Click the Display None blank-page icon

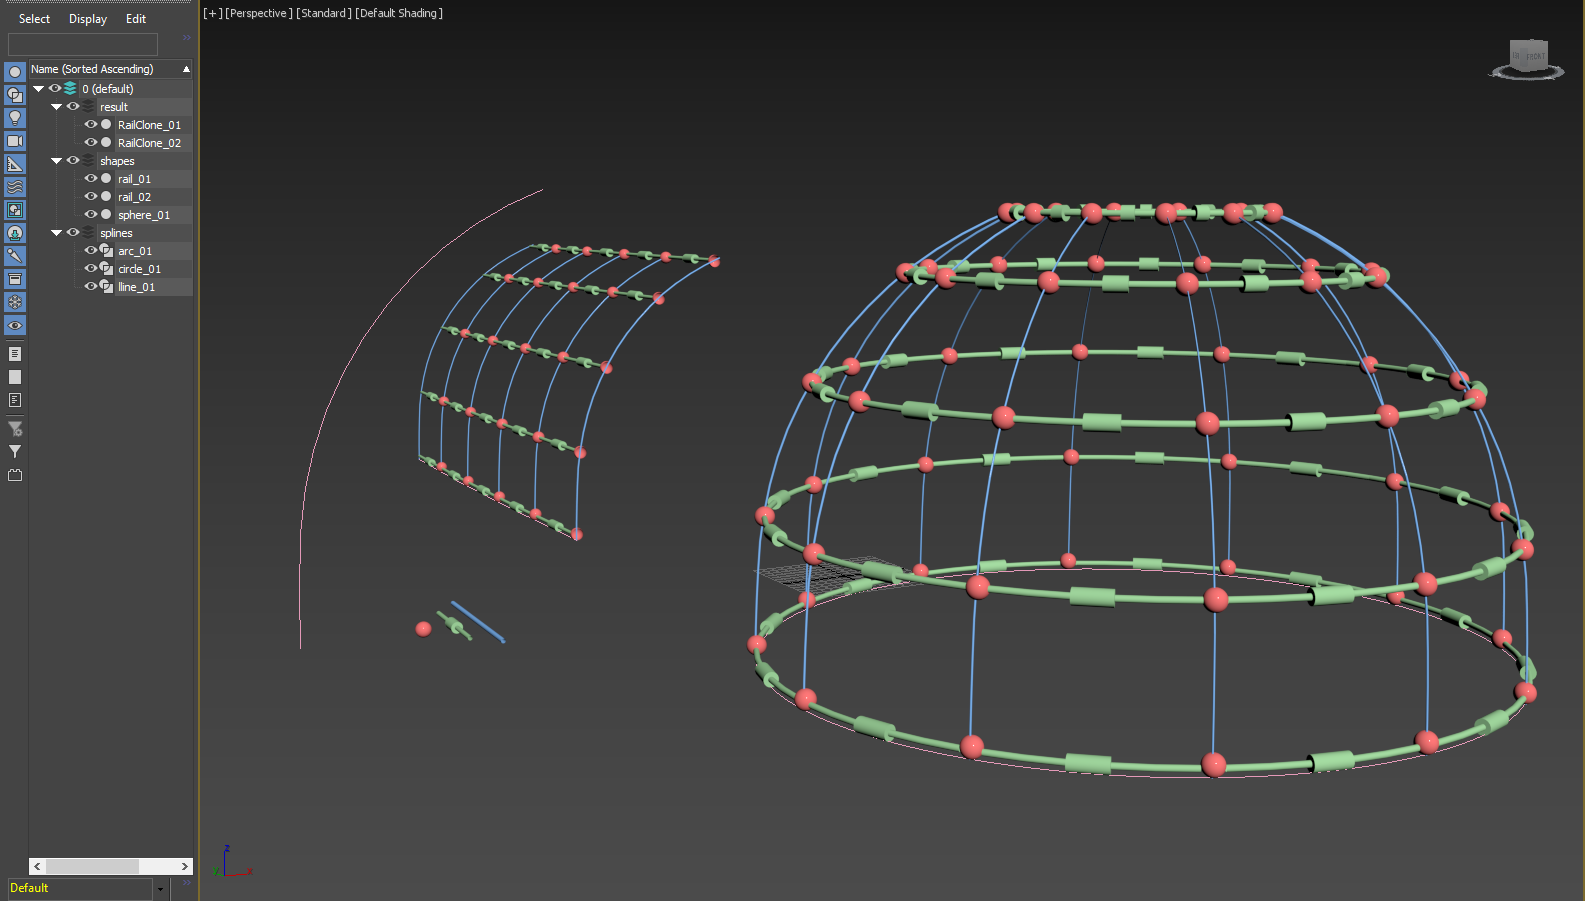pos(15,377)
